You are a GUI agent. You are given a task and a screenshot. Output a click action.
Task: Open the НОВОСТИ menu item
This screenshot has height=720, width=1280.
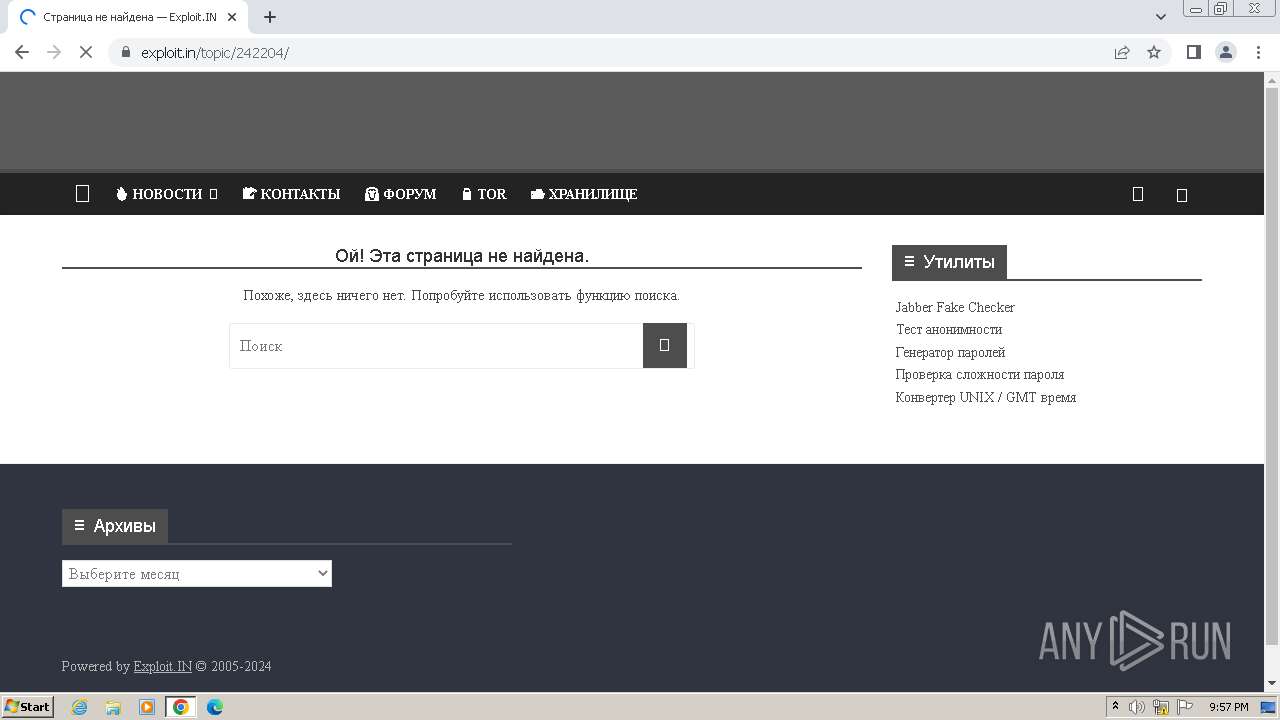pyautogui.click(x=159, y=194)
